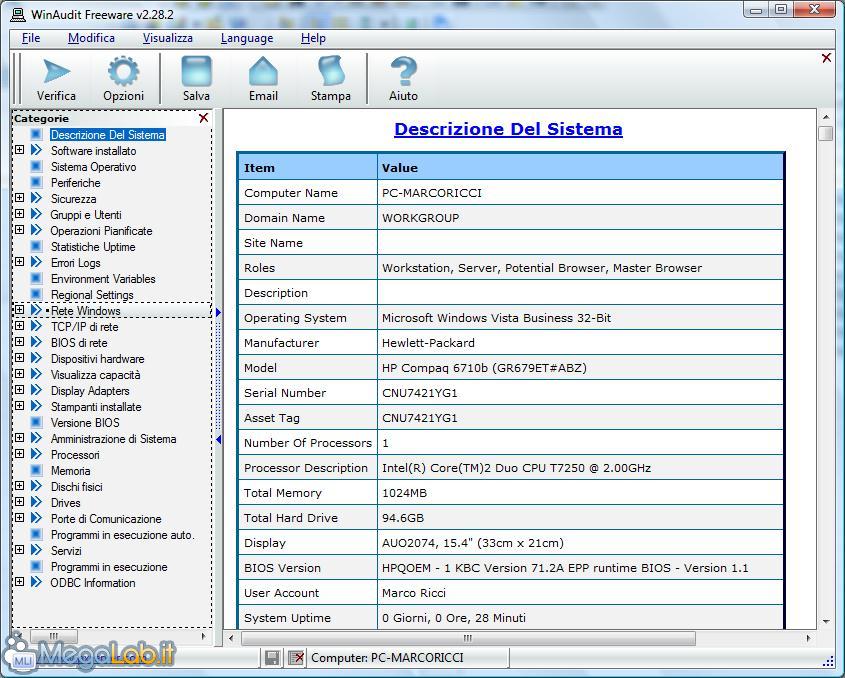Click the PC-MARCORICCI computer name value
Screen dimensions: 845x678
click(432, 193)
